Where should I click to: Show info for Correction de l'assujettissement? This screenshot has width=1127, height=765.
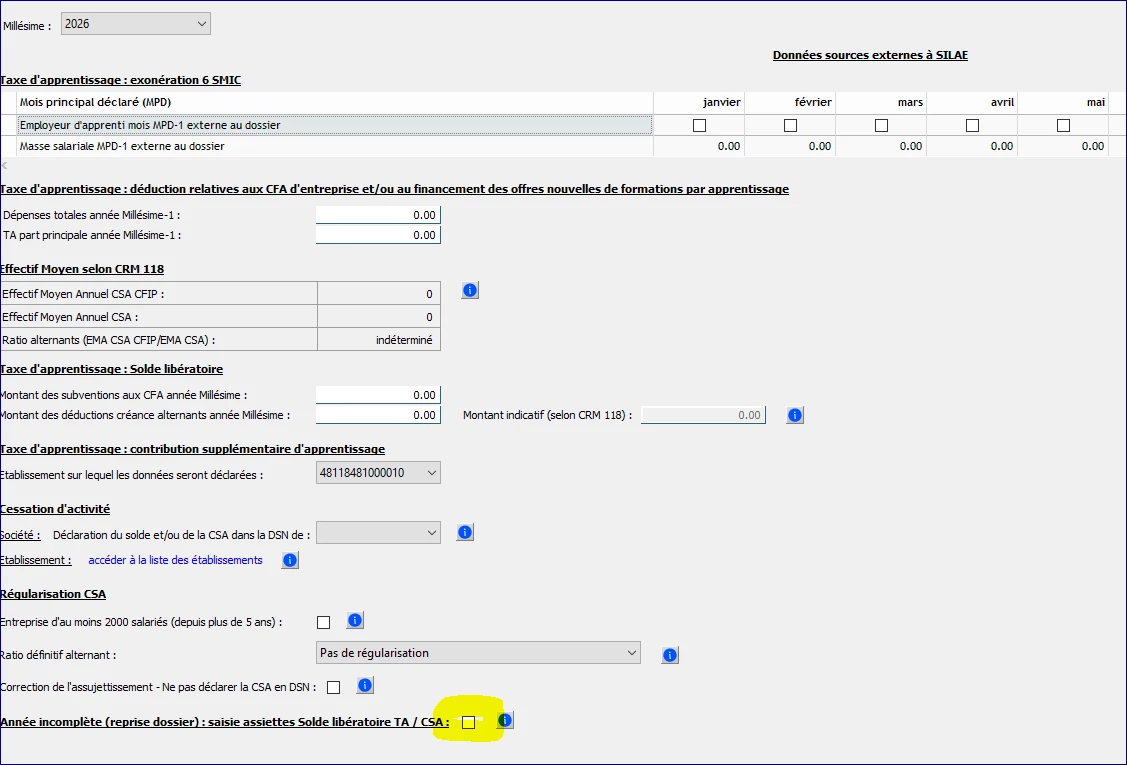coord(365,685)
